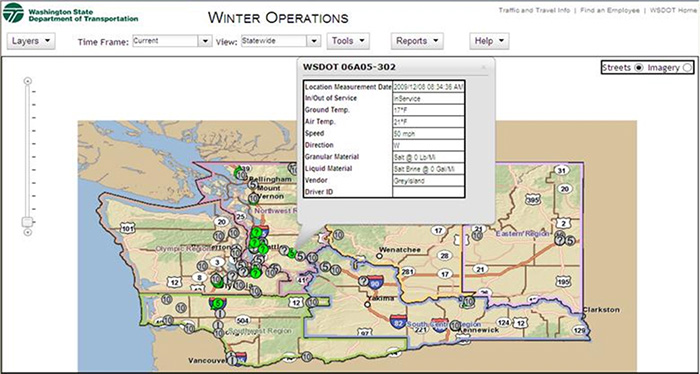Select the green 10 marker west of Olympia
This screenshot has width=700, height=374.
(x=217, y=280)
